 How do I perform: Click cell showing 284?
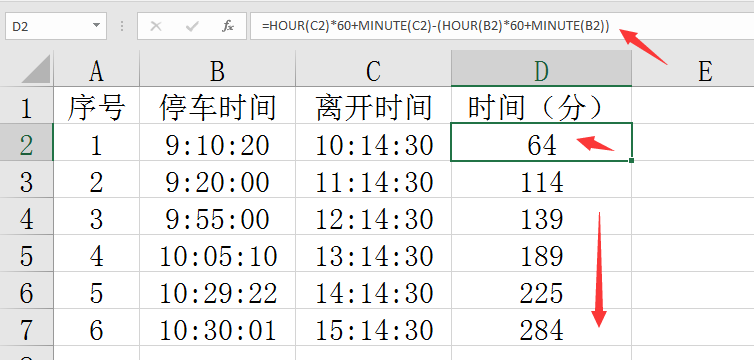click(x=541, y=327)
